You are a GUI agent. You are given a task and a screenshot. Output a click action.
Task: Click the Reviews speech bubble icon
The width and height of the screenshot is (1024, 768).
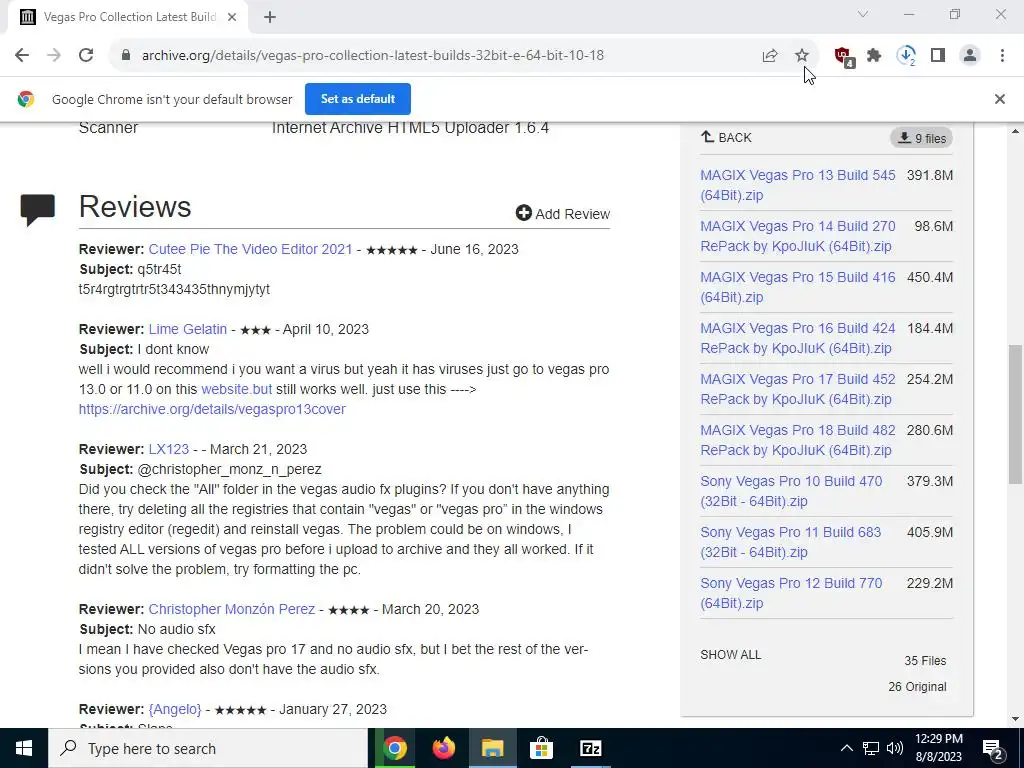point(38,210)
